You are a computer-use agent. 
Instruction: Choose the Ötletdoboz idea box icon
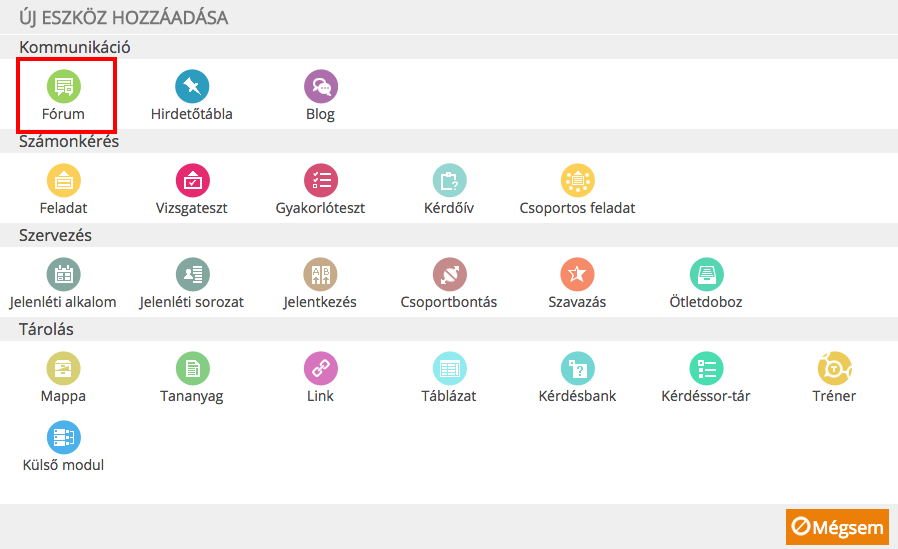pos(706,274)
